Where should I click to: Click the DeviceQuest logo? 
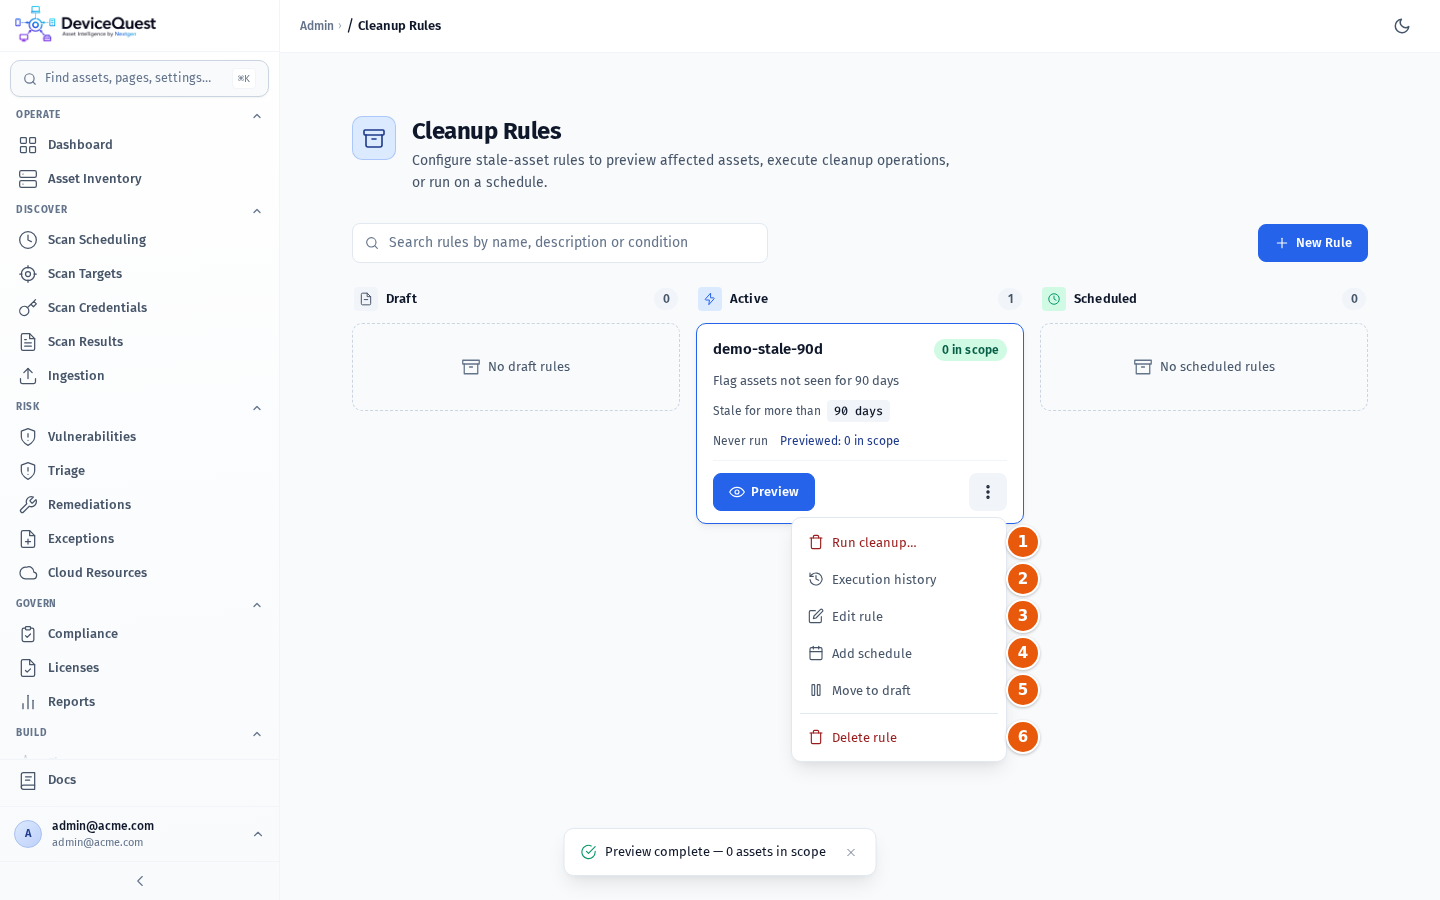click(x=86, y=25)
